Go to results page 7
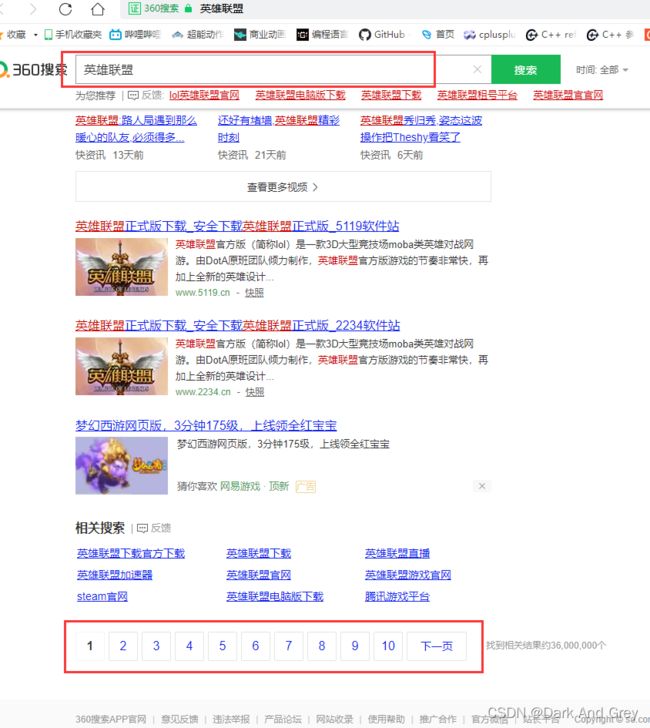650x728 pixels. [x=288, y=646]
